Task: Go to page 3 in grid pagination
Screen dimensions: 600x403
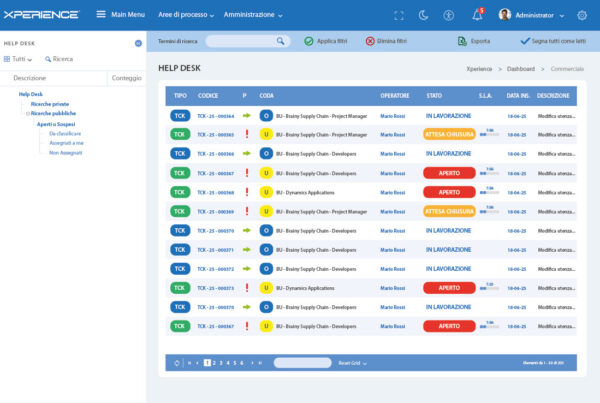Action: point(221,363)
